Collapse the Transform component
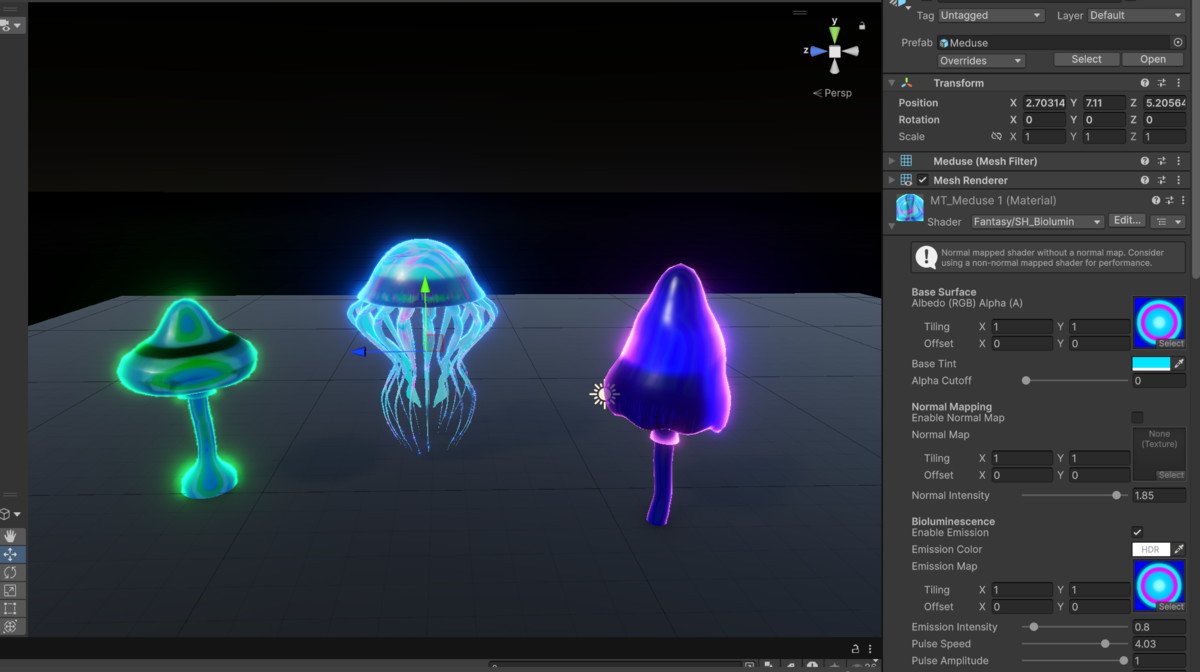Image resolution: width=1200 pixels, height=672 pixels. (891, 82)
